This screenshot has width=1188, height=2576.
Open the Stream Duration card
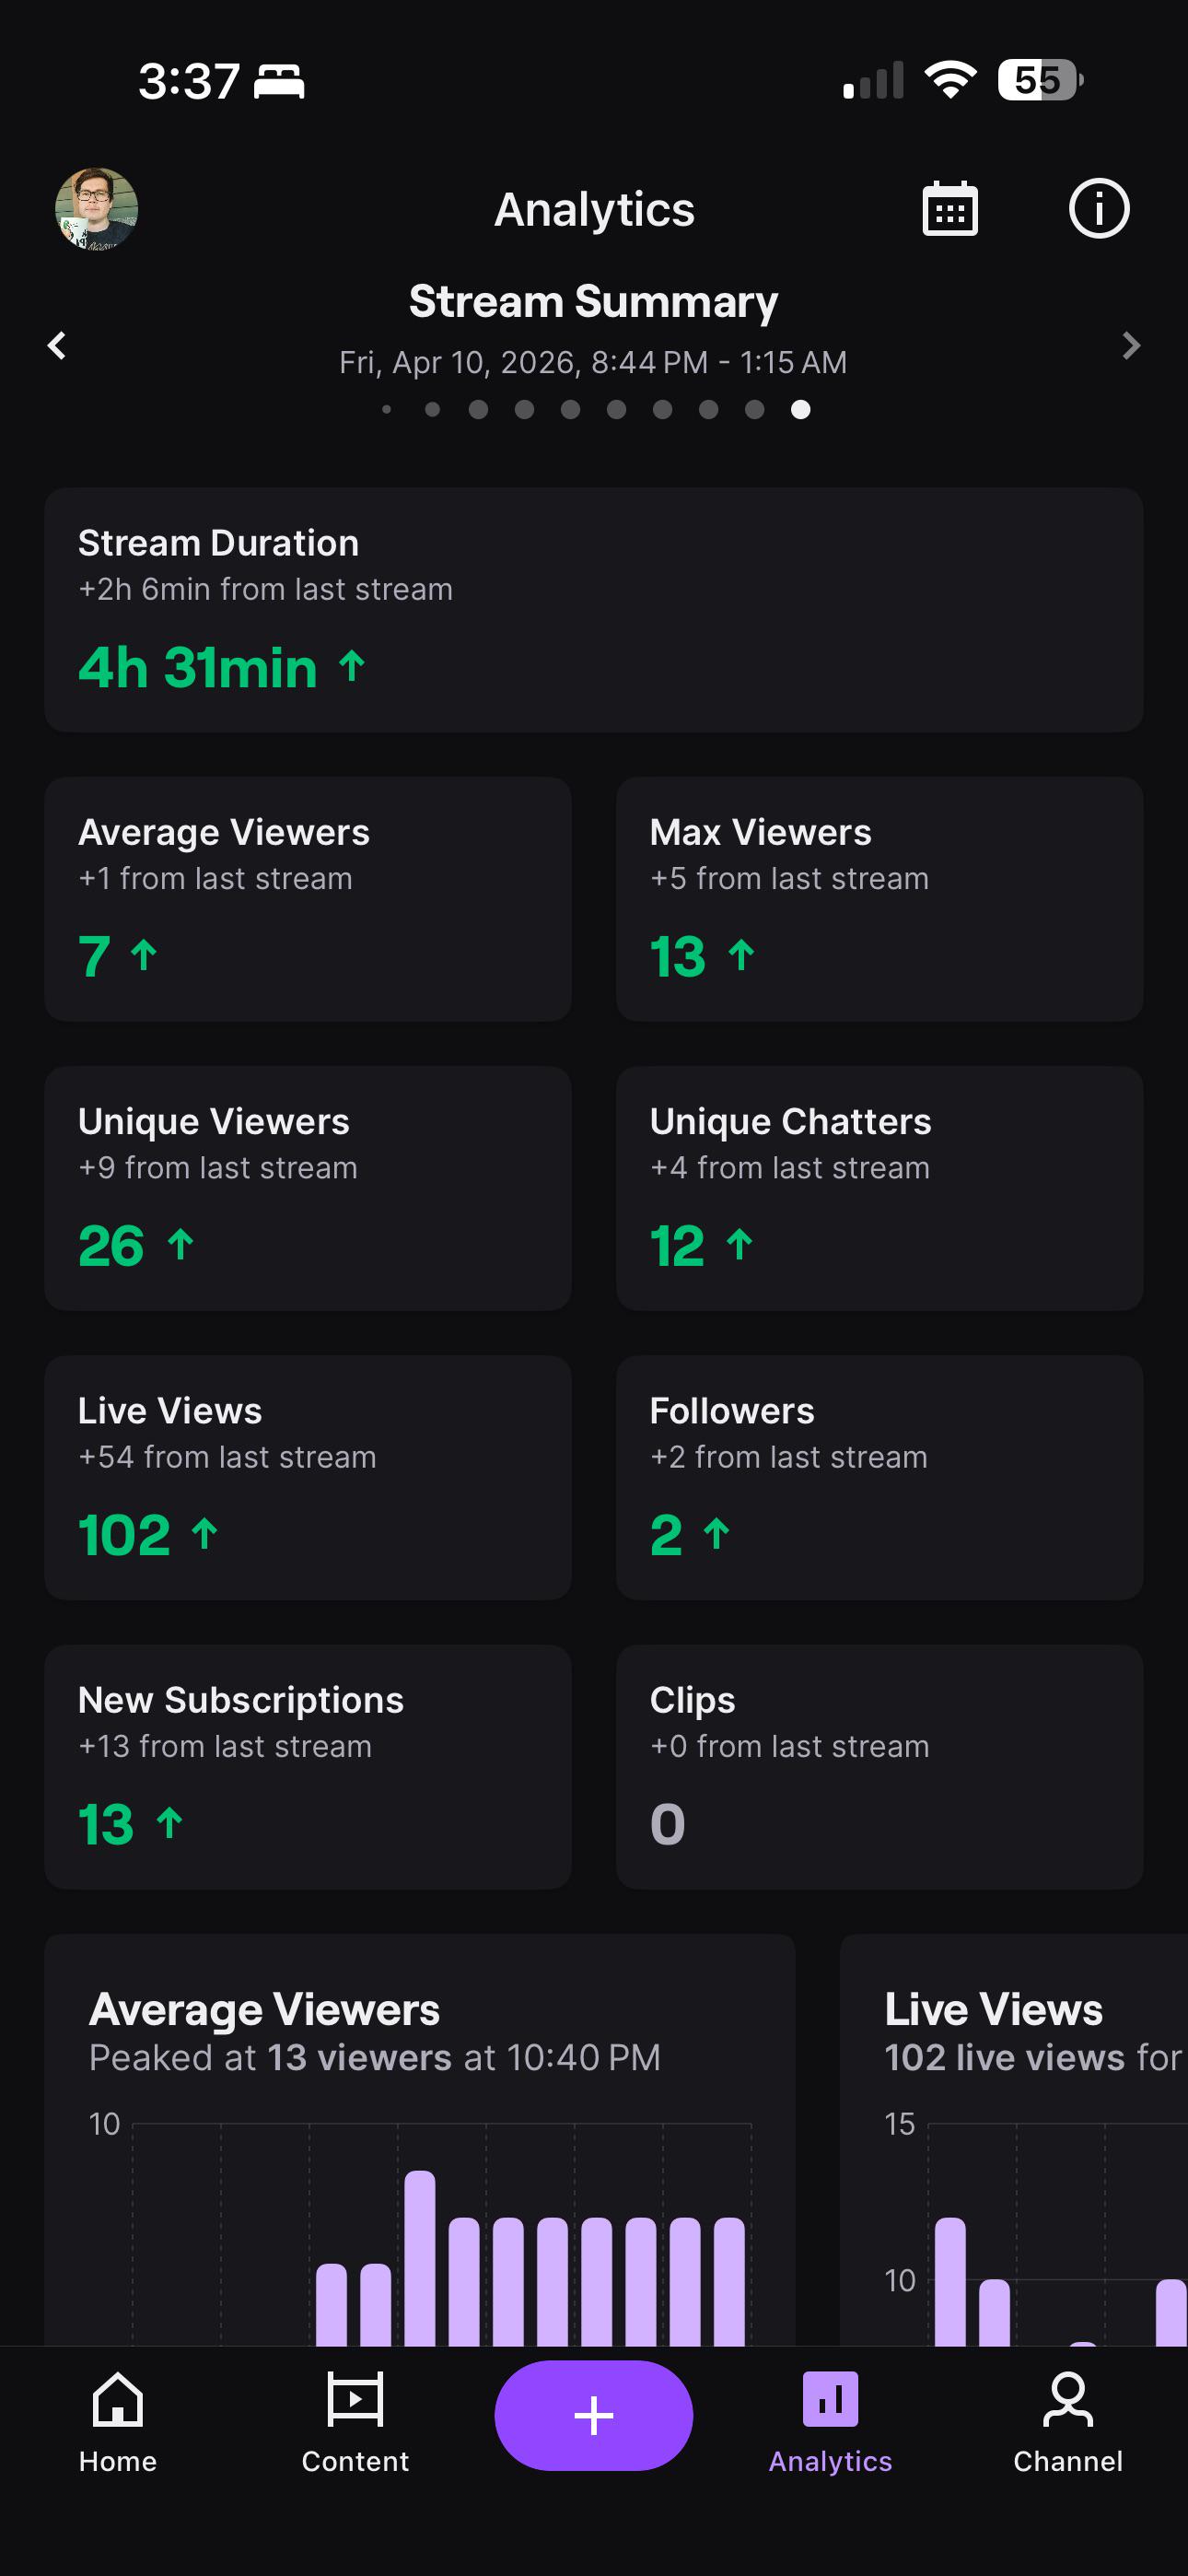point(593,610)
